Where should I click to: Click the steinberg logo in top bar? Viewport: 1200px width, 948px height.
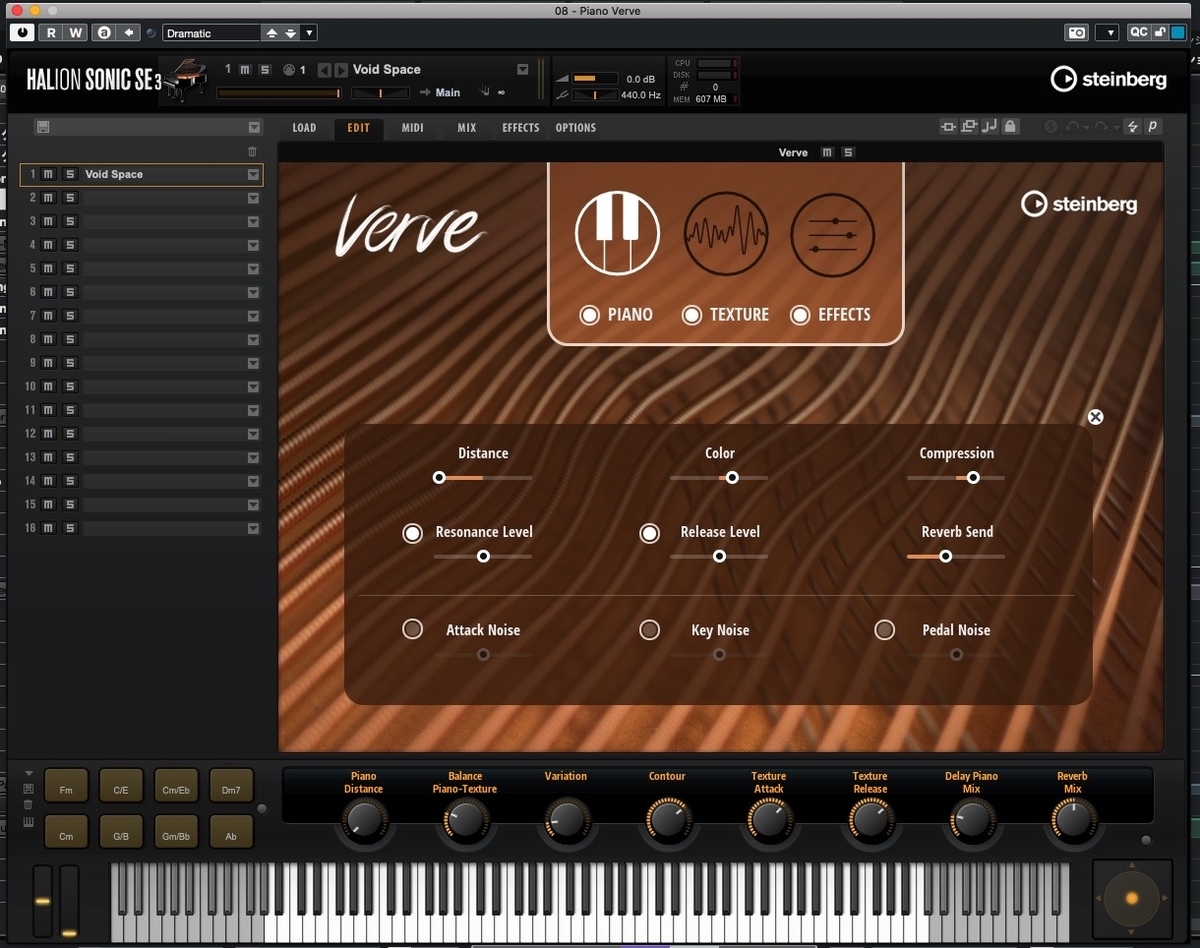pos(1108,79)
